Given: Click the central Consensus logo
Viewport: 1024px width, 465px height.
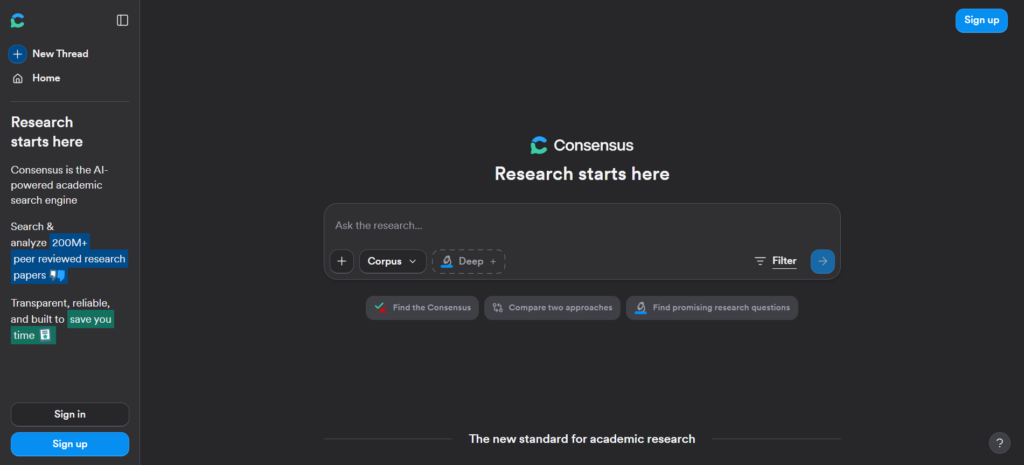Looking at the screenshot, I should [x=582, y=145].
